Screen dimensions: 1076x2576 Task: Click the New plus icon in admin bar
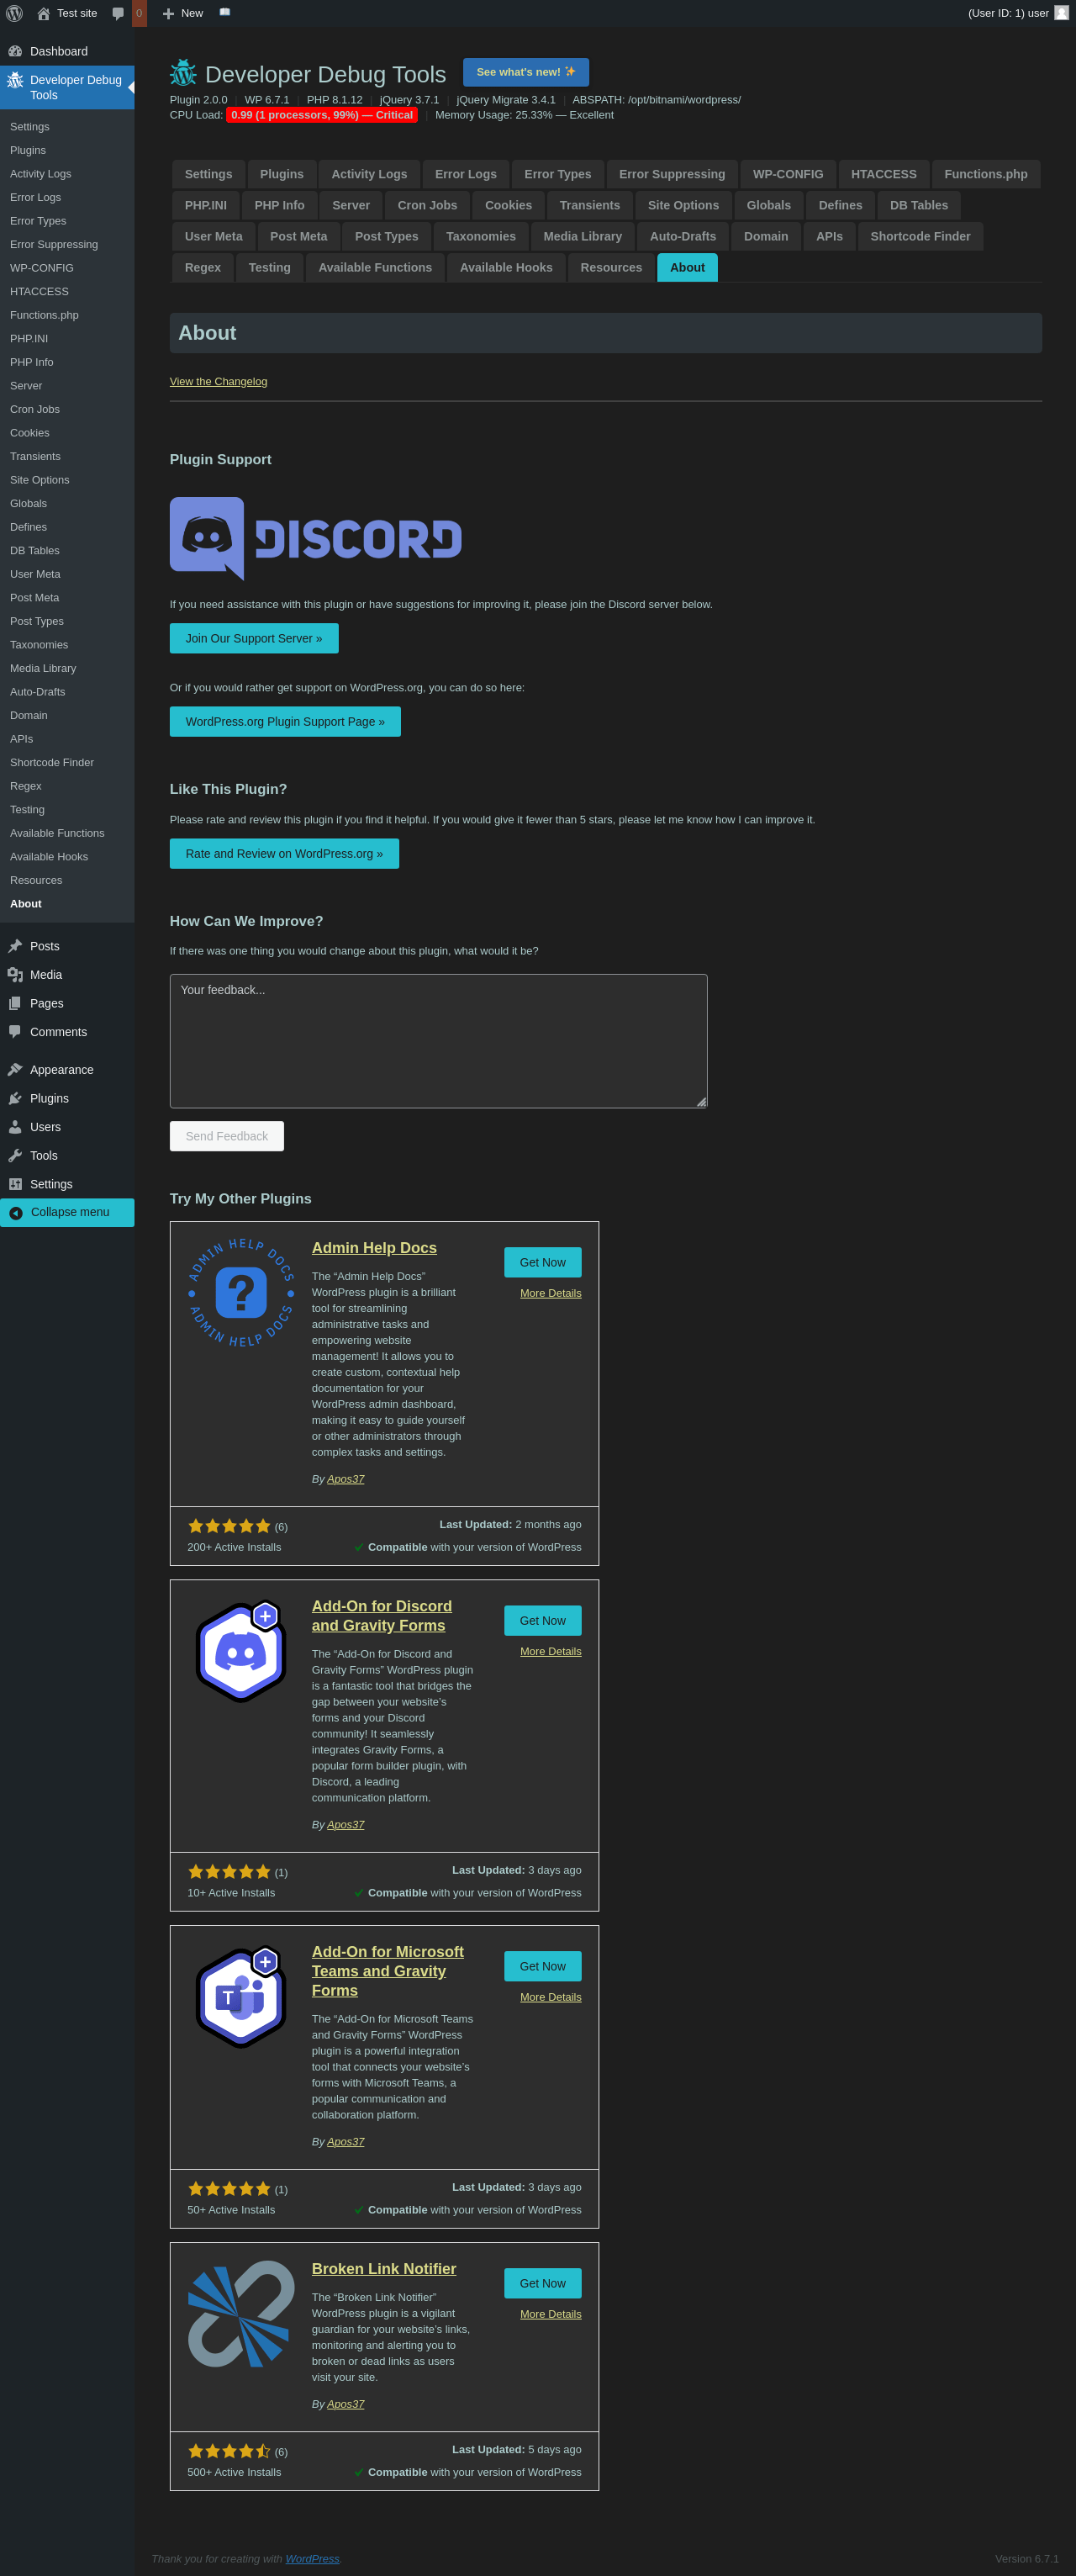(168, 13)
